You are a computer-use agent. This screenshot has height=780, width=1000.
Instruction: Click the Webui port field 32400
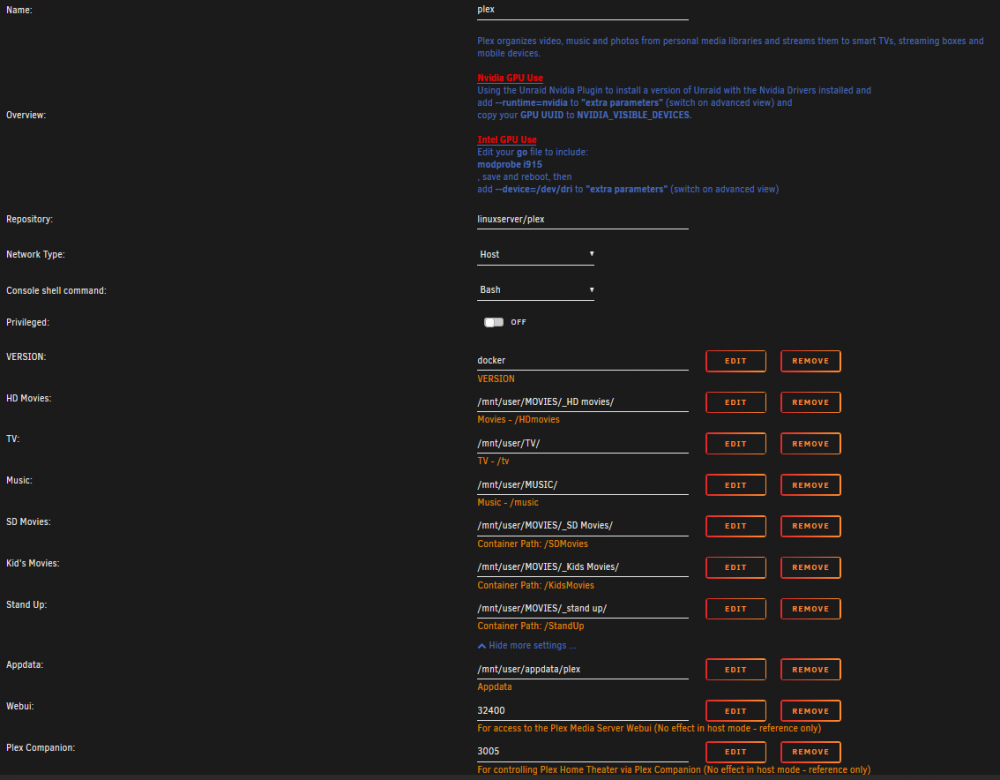click(582, 711)
